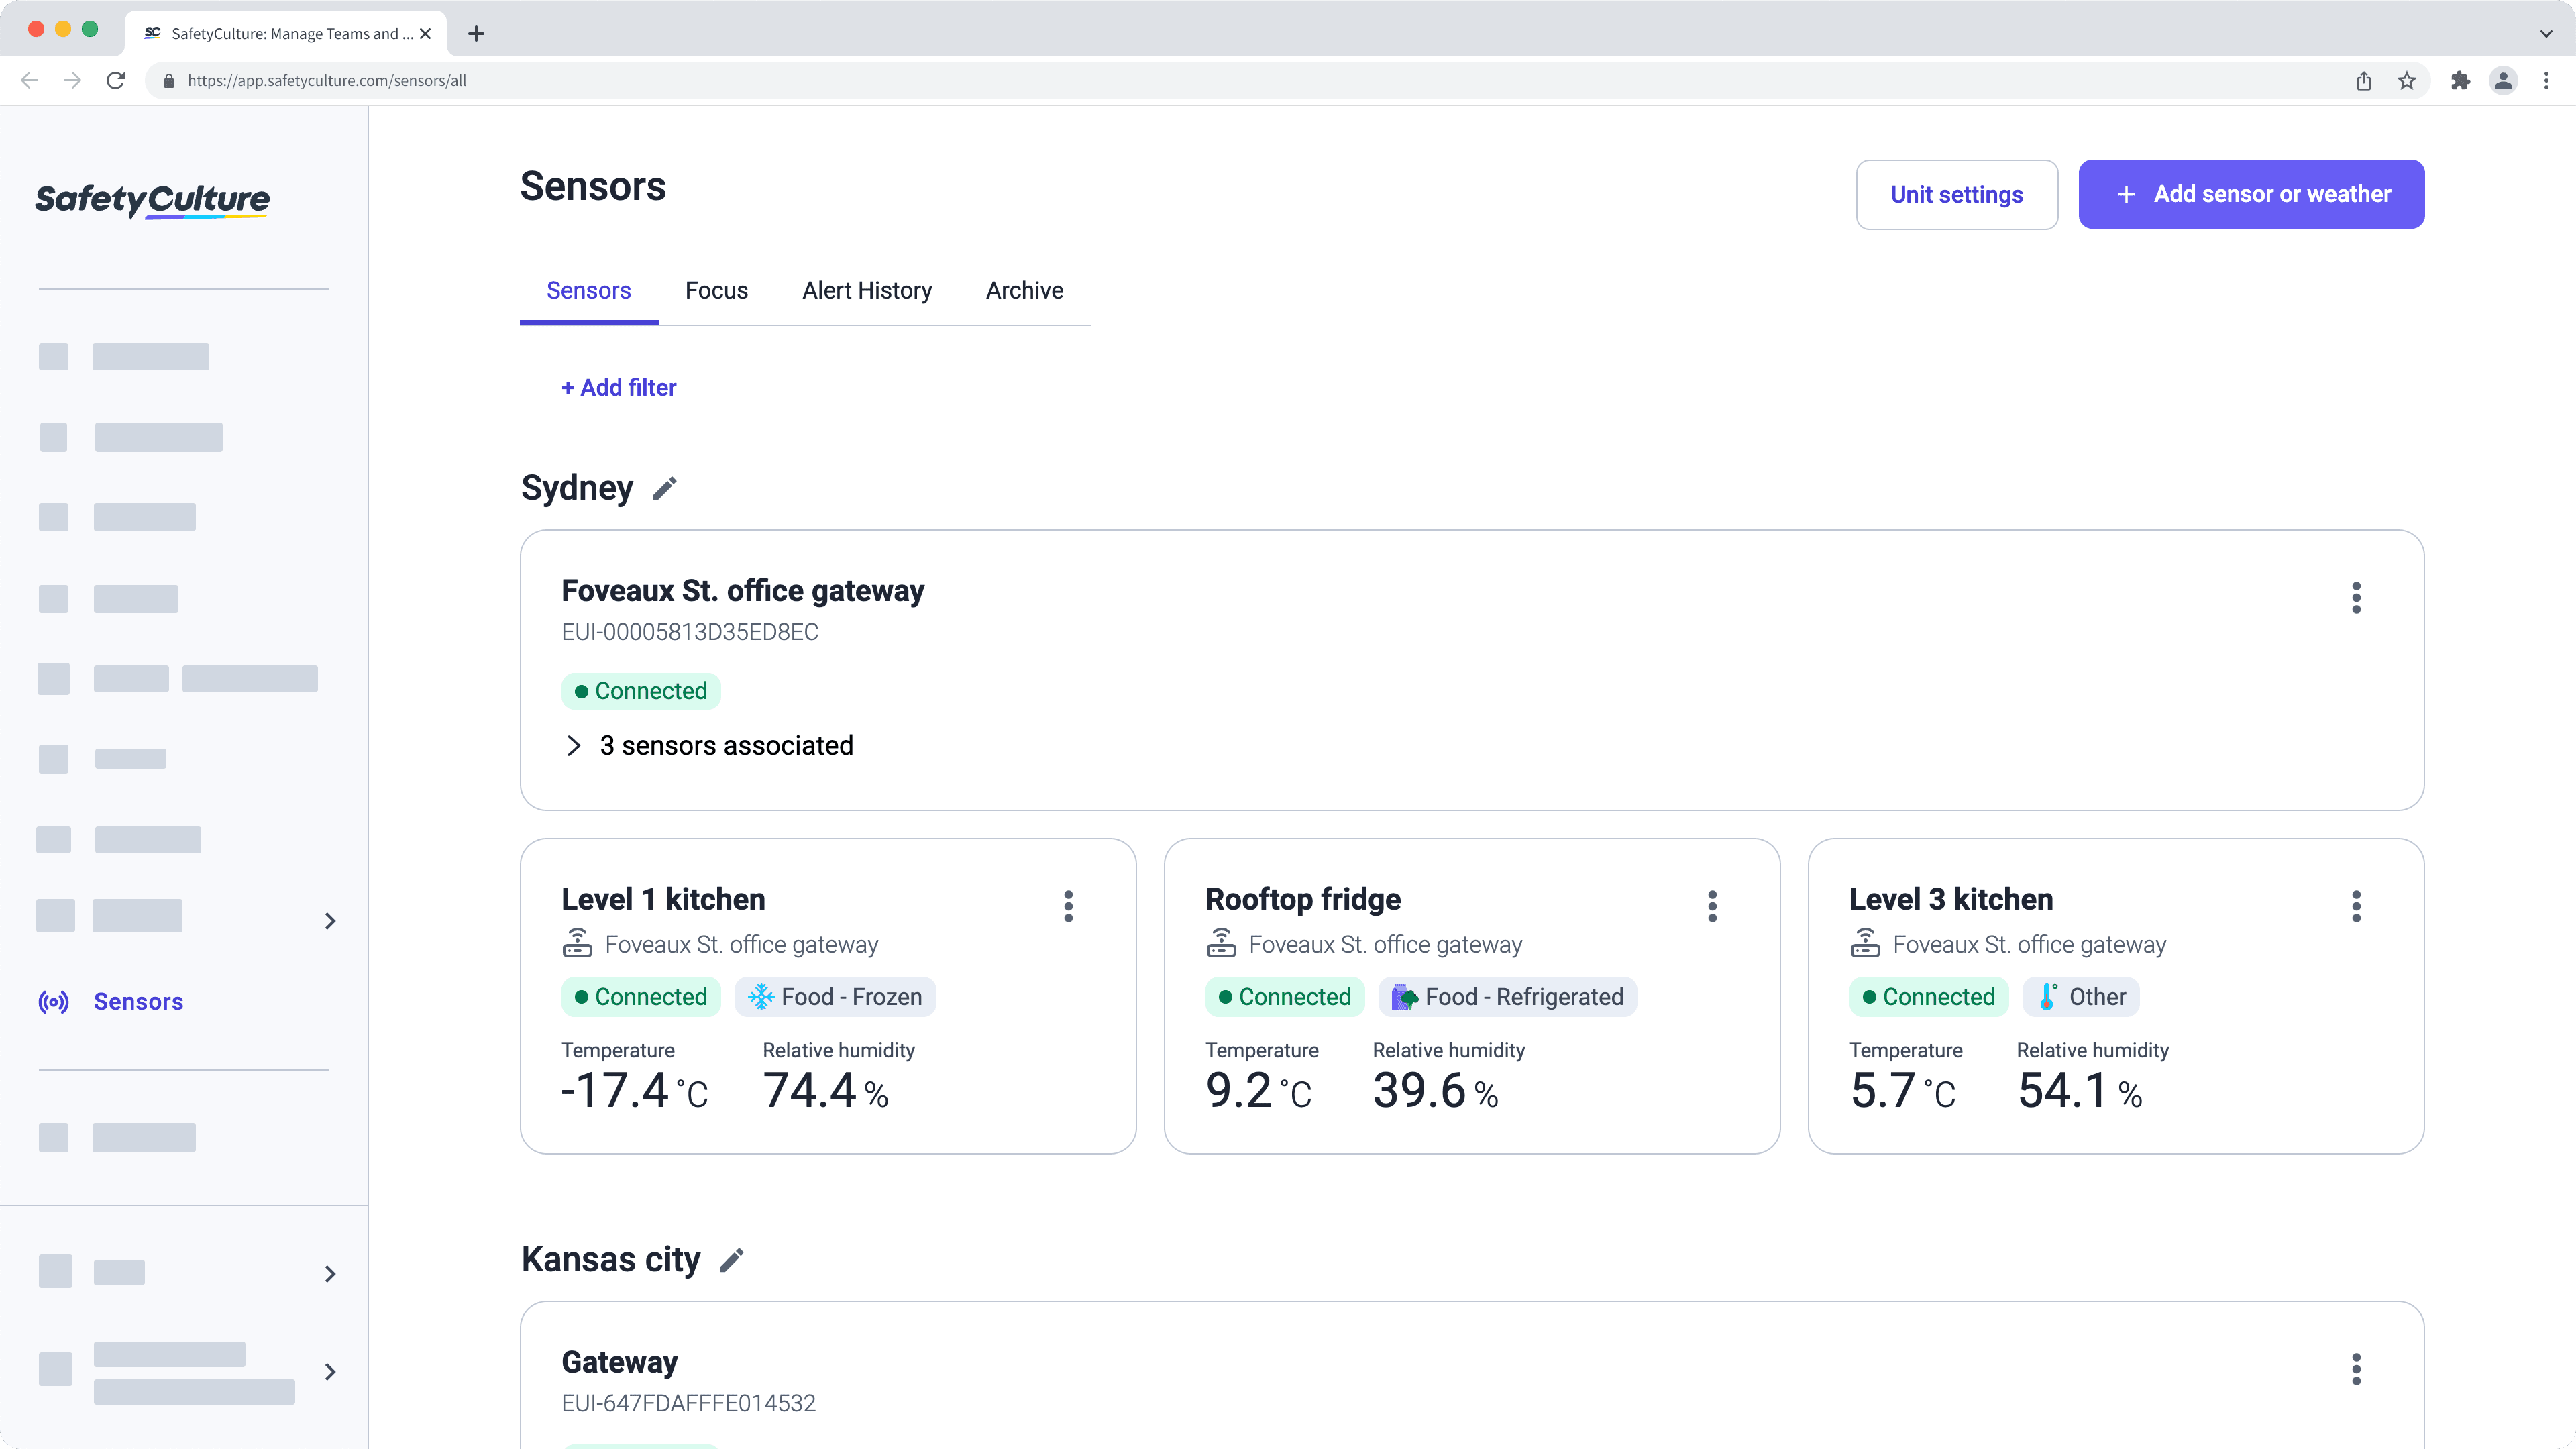Switch to the Focus tab
The height and width of the screenshot is (1449, 2576).
pos(716,288)
